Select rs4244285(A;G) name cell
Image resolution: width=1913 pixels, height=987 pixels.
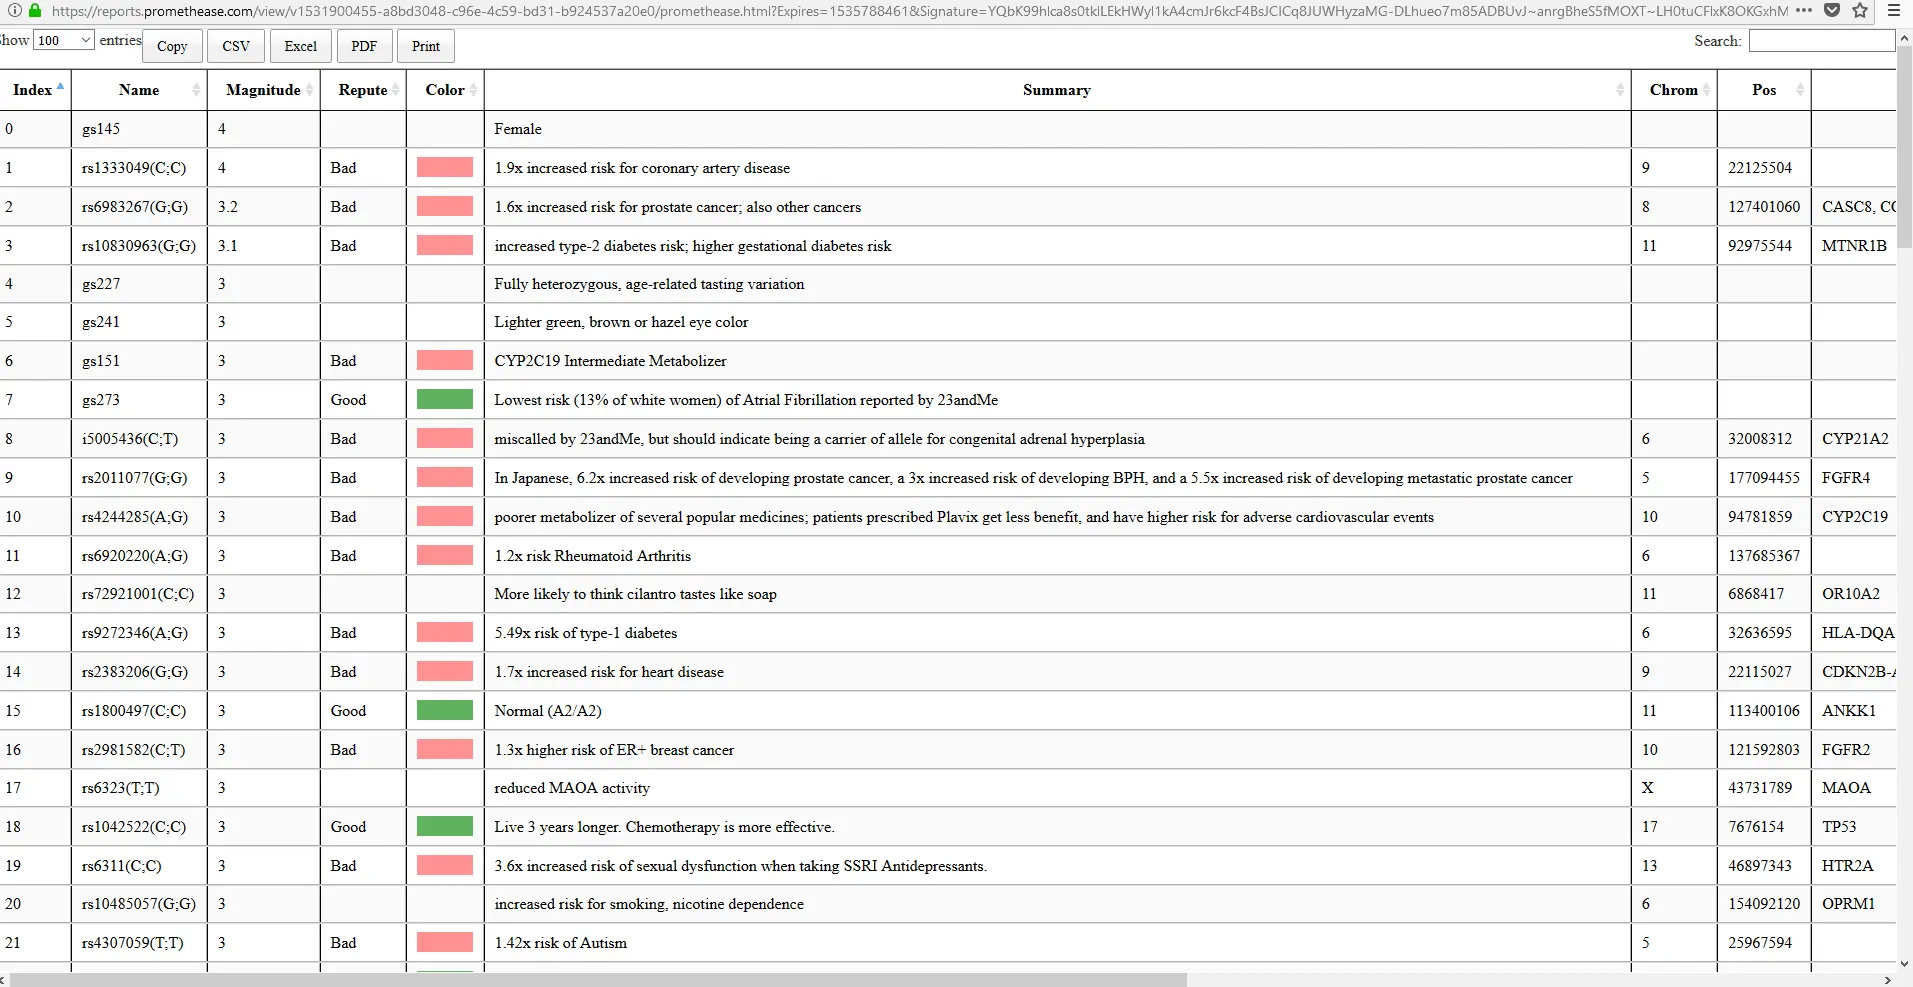[139, 517]
